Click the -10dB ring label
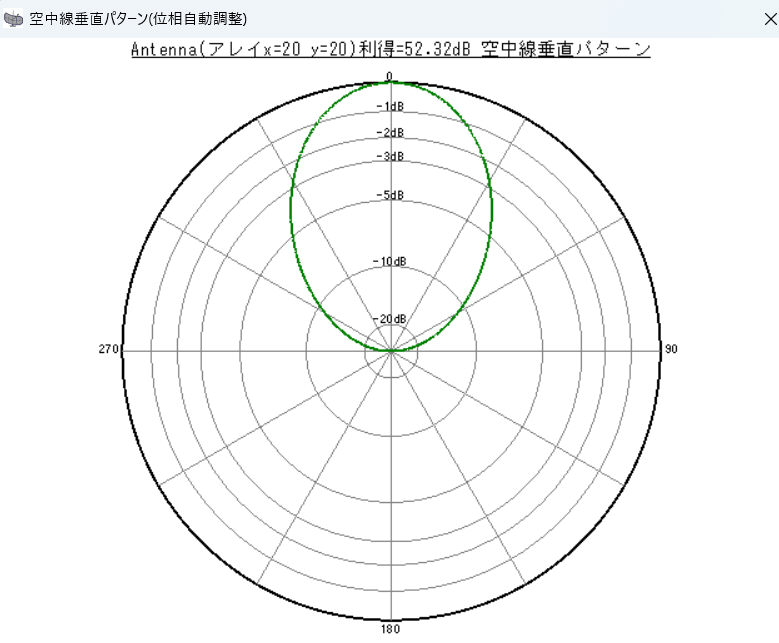779x643 pixels. 390,261
